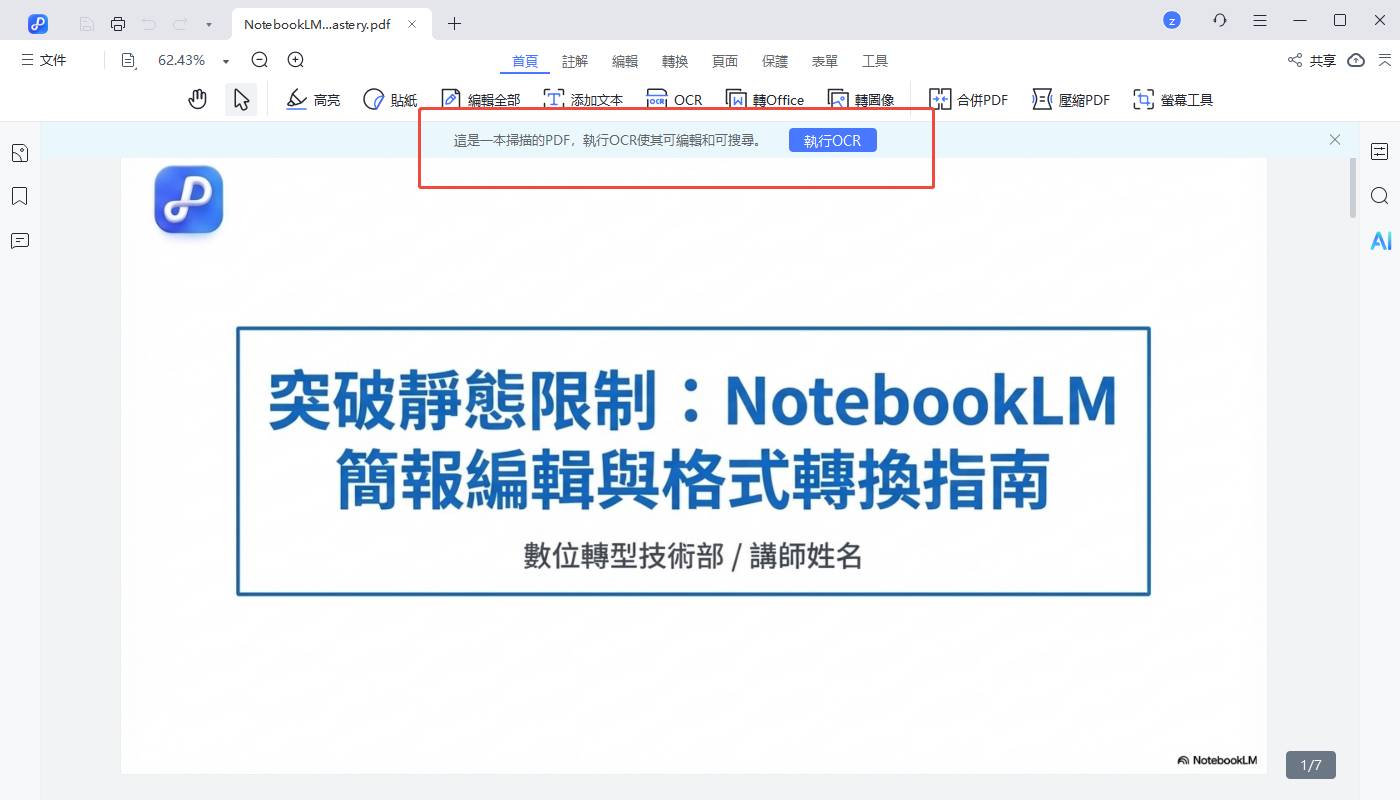1400x800 pixels.
Task: Open the 壓縮PDF tool
Action: 1070,99
